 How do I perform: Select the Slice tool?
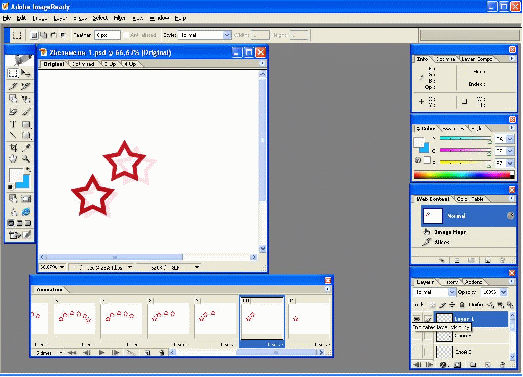13,86
